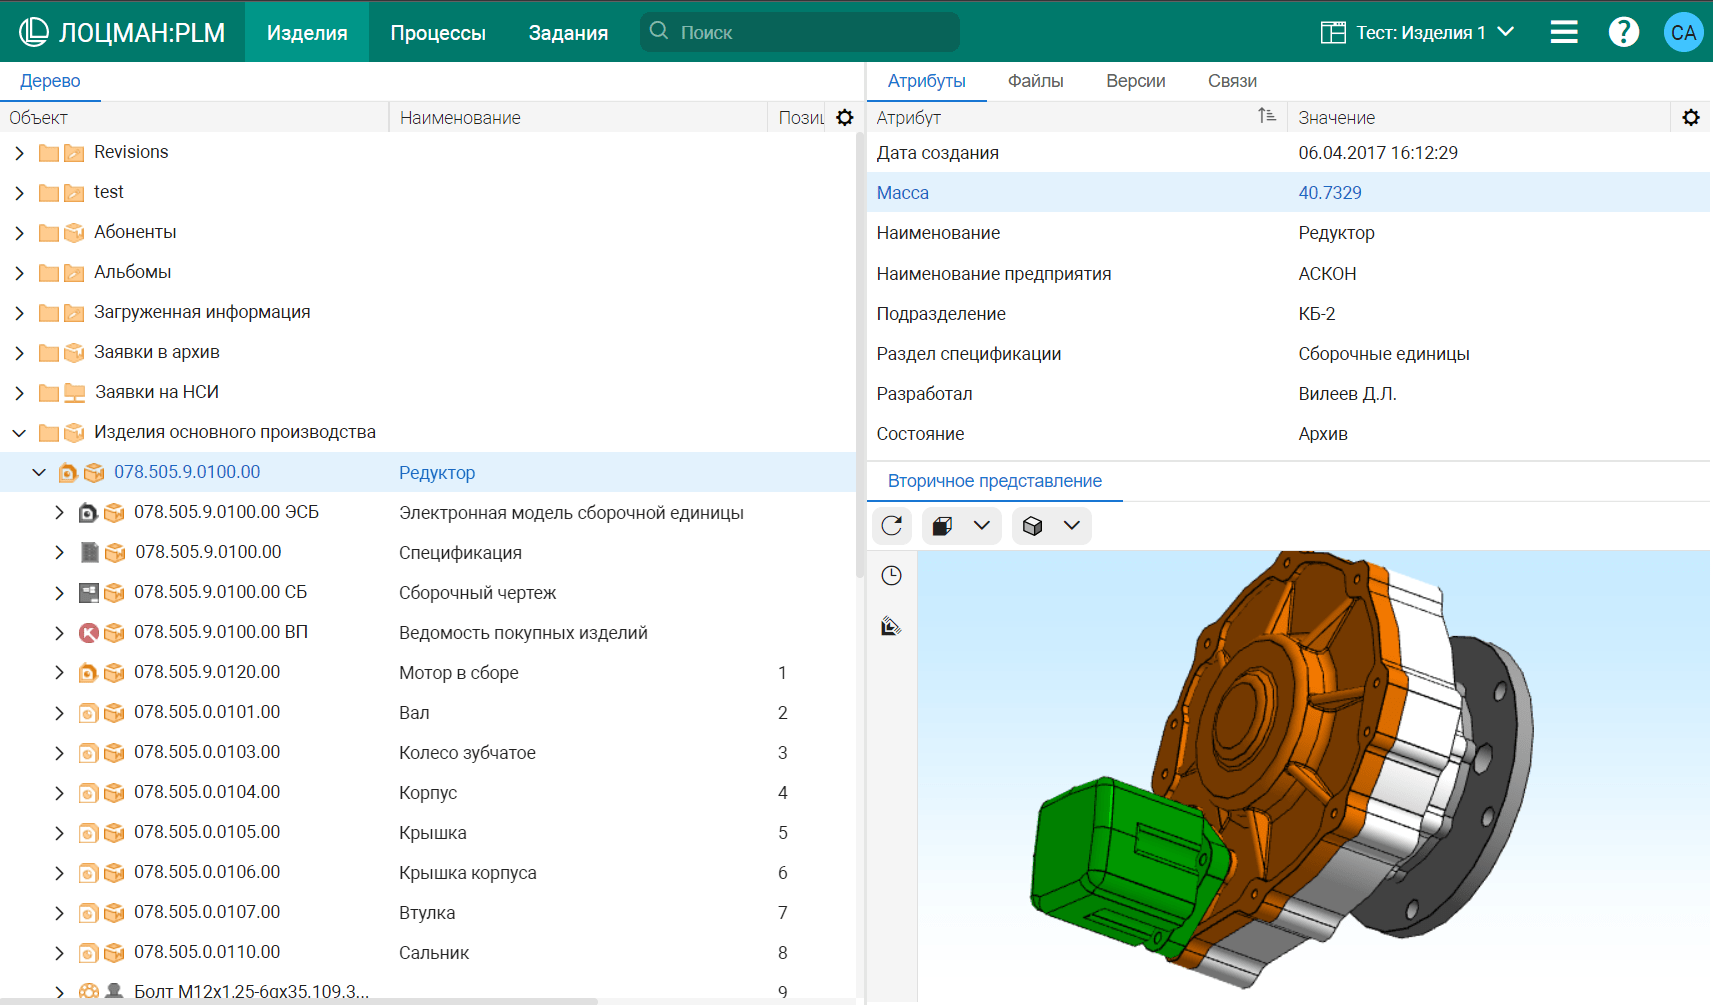The height and width of the screenshot is (1005, 1713).
Task: Select the 078.505.0.0103.00 Колесо зубчатое row
Action: tap(428, 752)
